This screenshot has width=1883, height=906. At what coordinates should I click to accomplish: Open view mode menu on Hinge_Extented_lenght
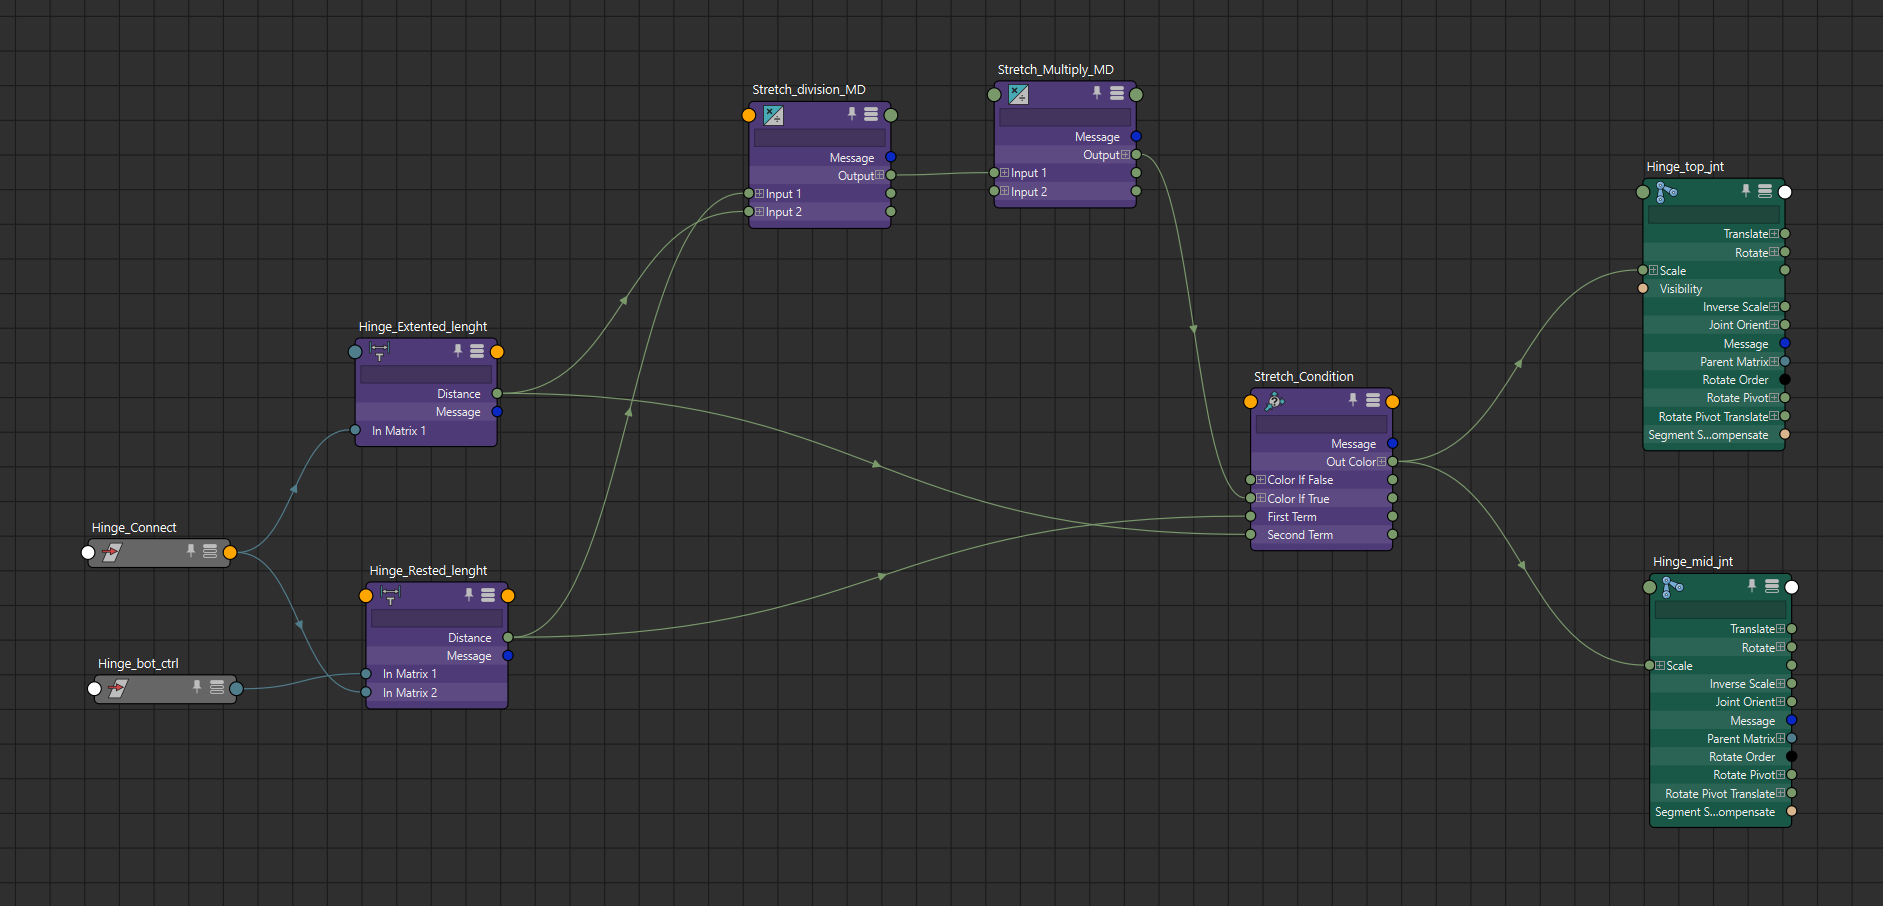(477, 351)
